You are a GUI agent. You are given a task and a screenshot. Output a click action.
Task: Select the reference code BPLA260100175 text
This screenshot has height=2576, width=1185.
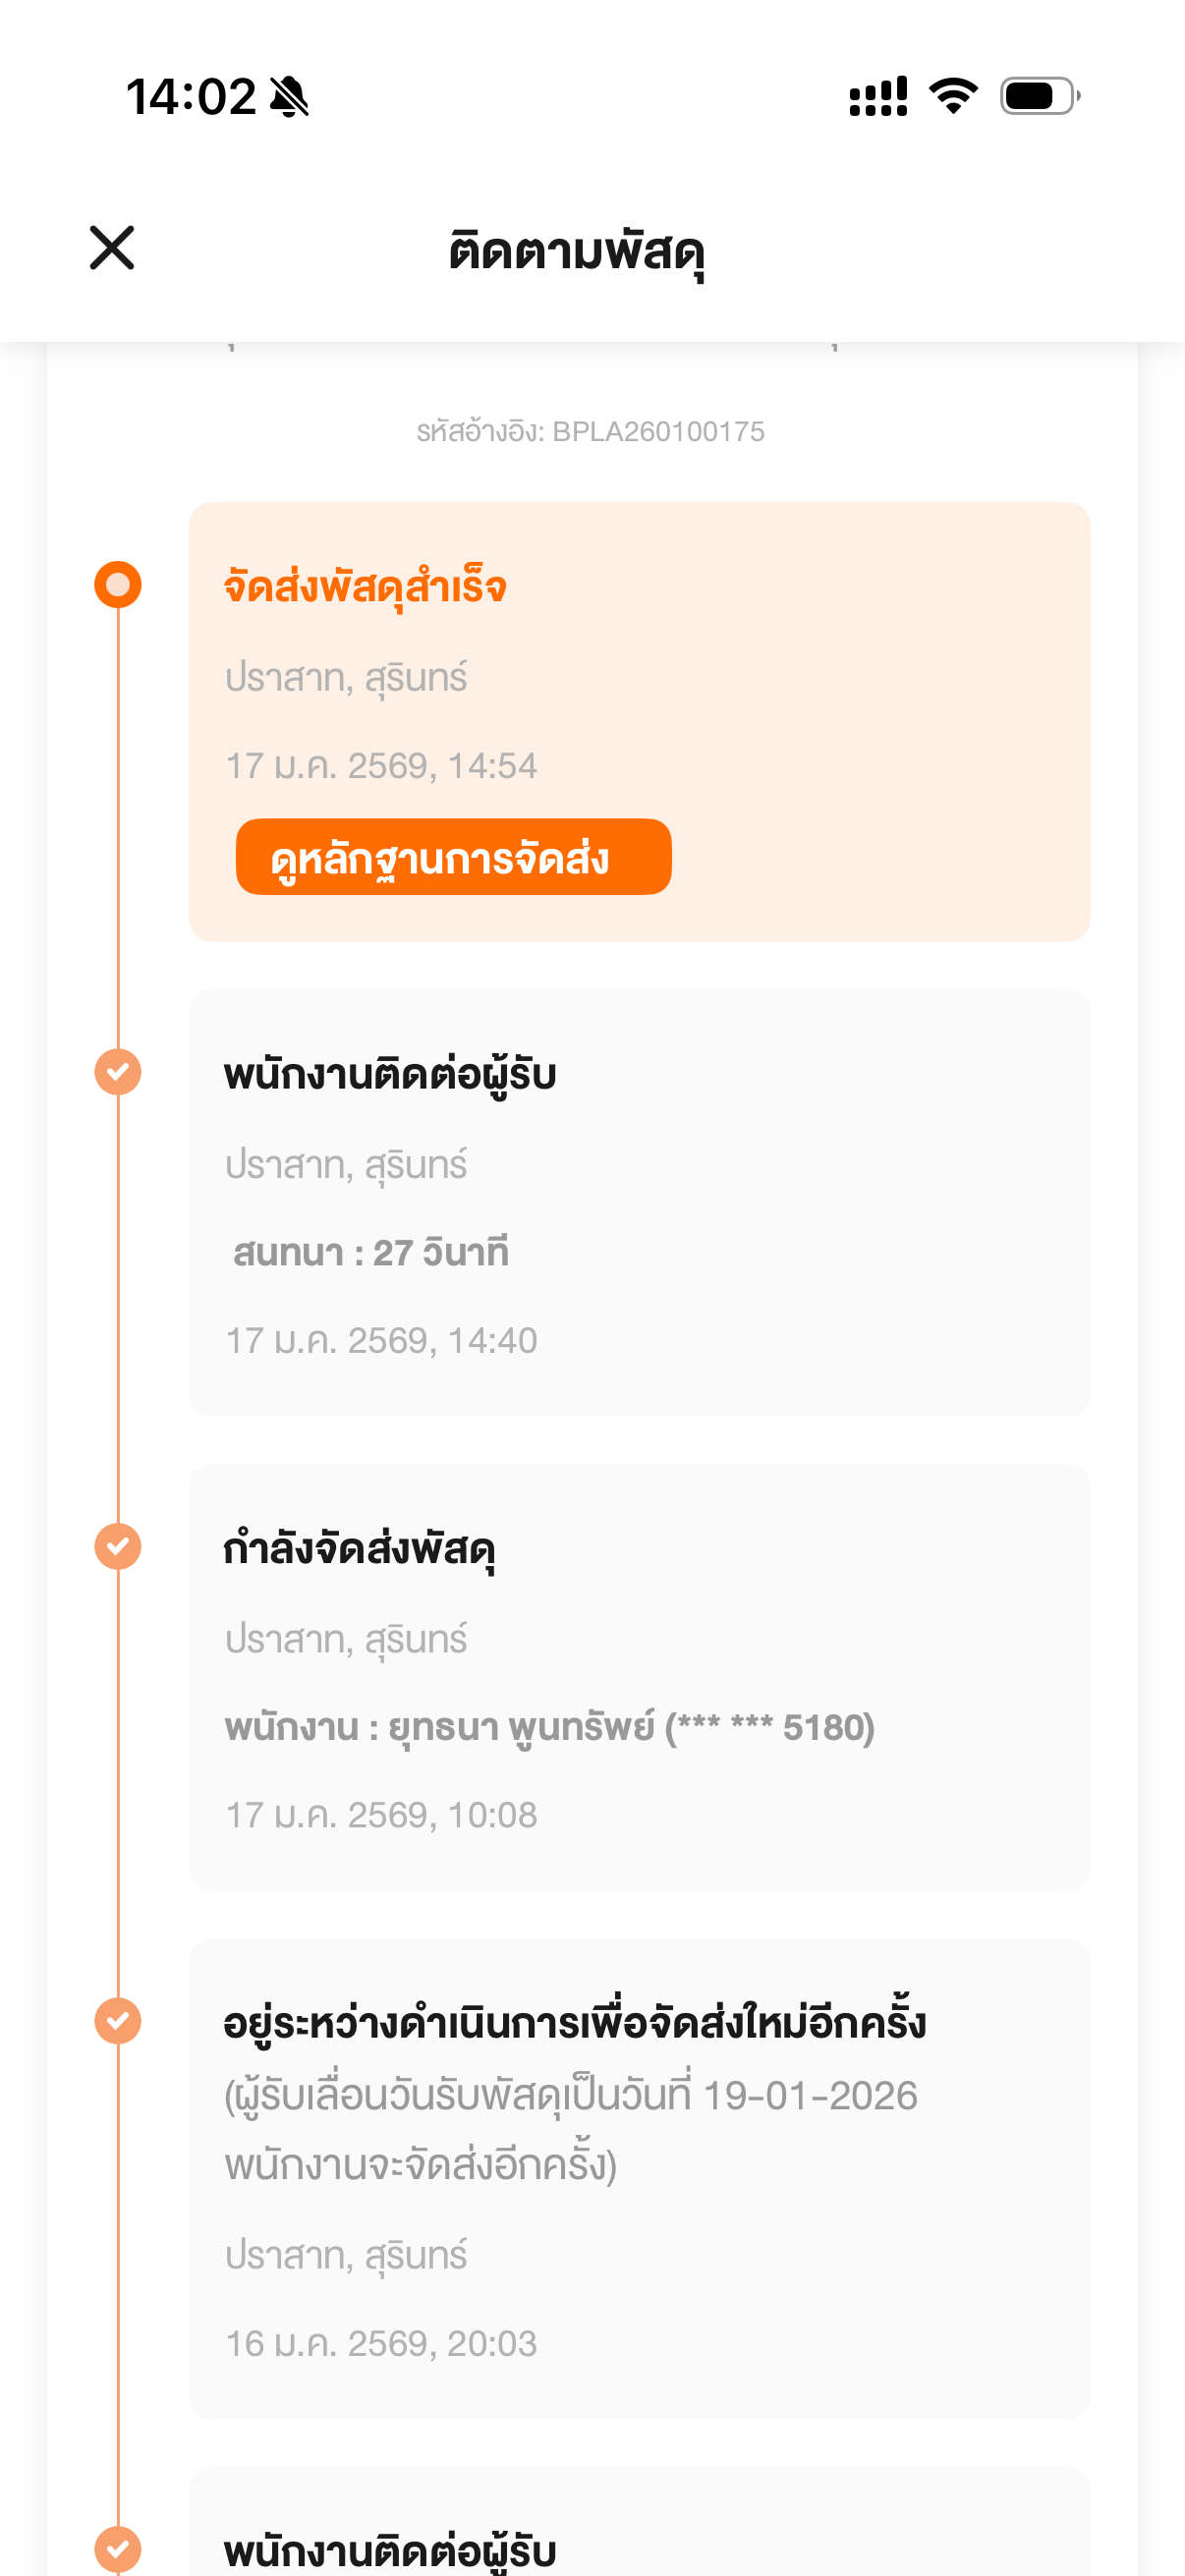[x=590, y=432]
